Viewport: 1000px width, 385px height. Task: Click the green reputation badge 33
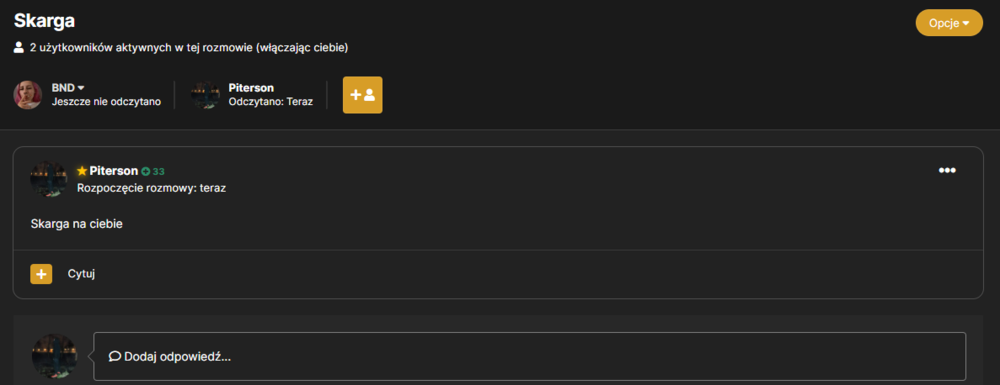153,171
